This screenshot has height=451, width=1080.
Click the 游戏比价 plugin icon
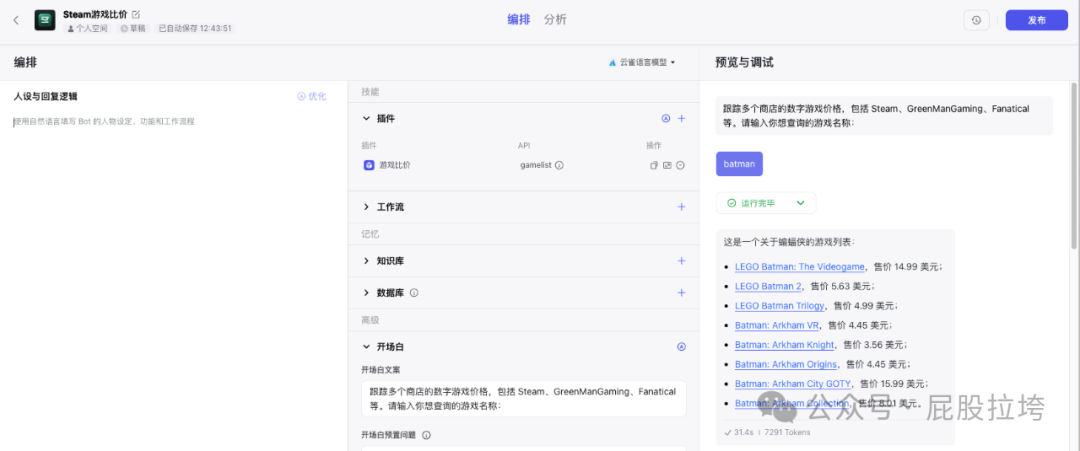click(x=369, y=165)
